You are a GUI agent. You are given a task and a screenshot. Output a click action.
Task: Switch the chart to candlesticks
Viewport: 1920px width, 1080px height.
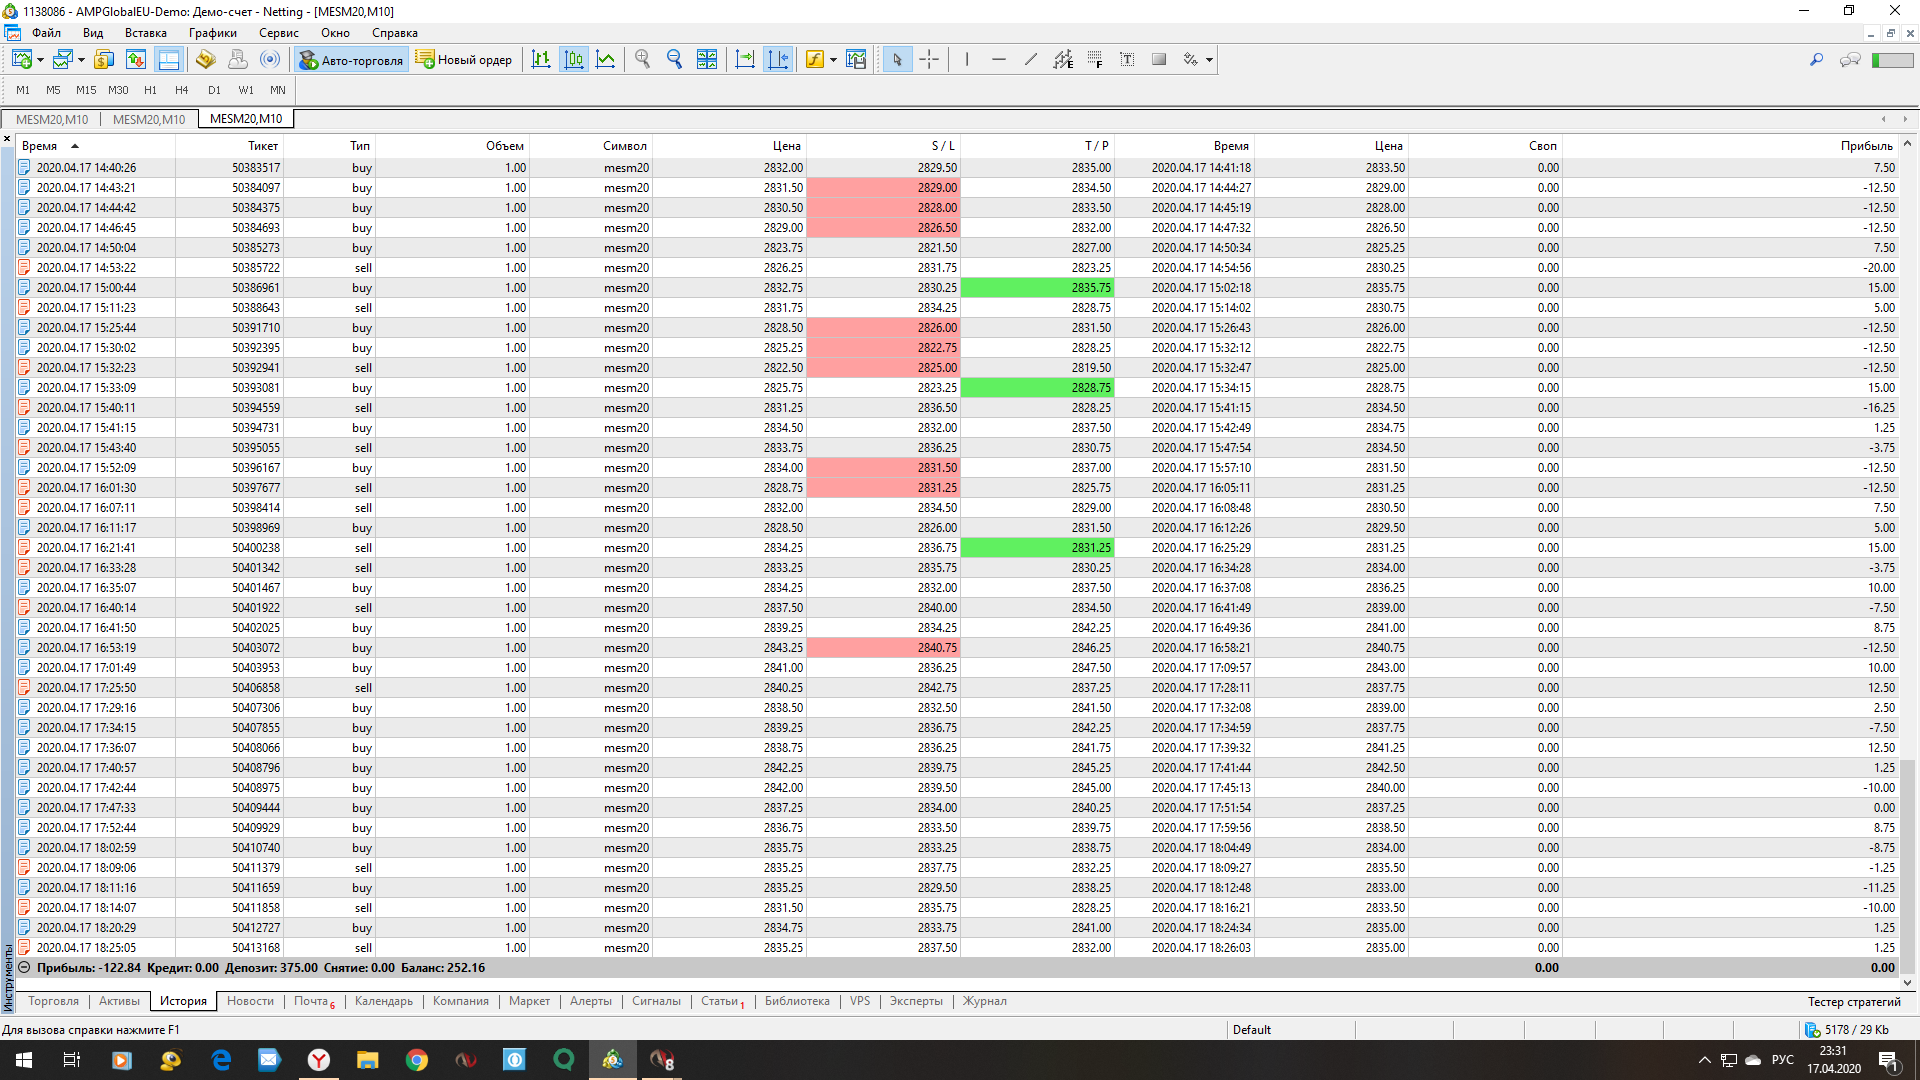click(x=573, y=60)
